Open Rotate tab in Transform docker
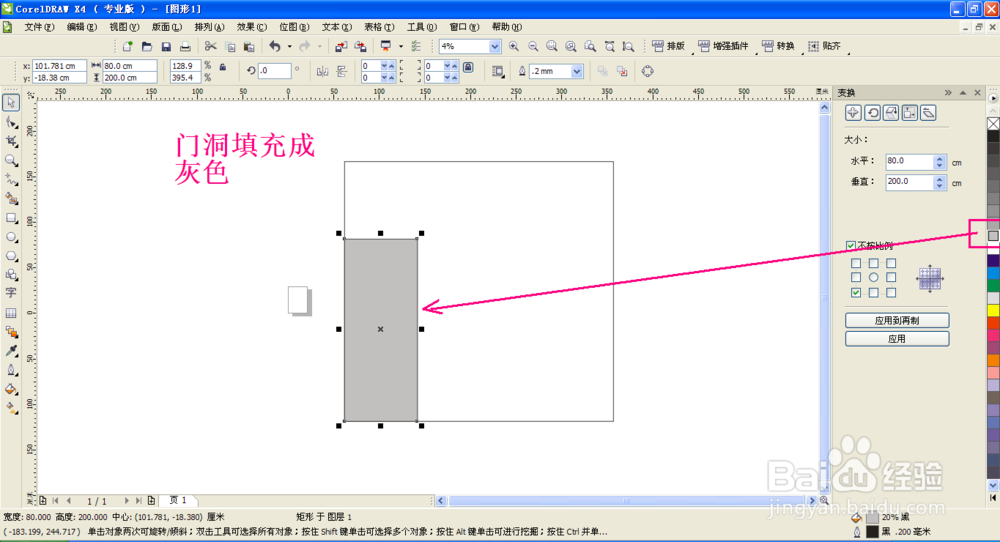The image size is (1000, 542). pos(872,113)
